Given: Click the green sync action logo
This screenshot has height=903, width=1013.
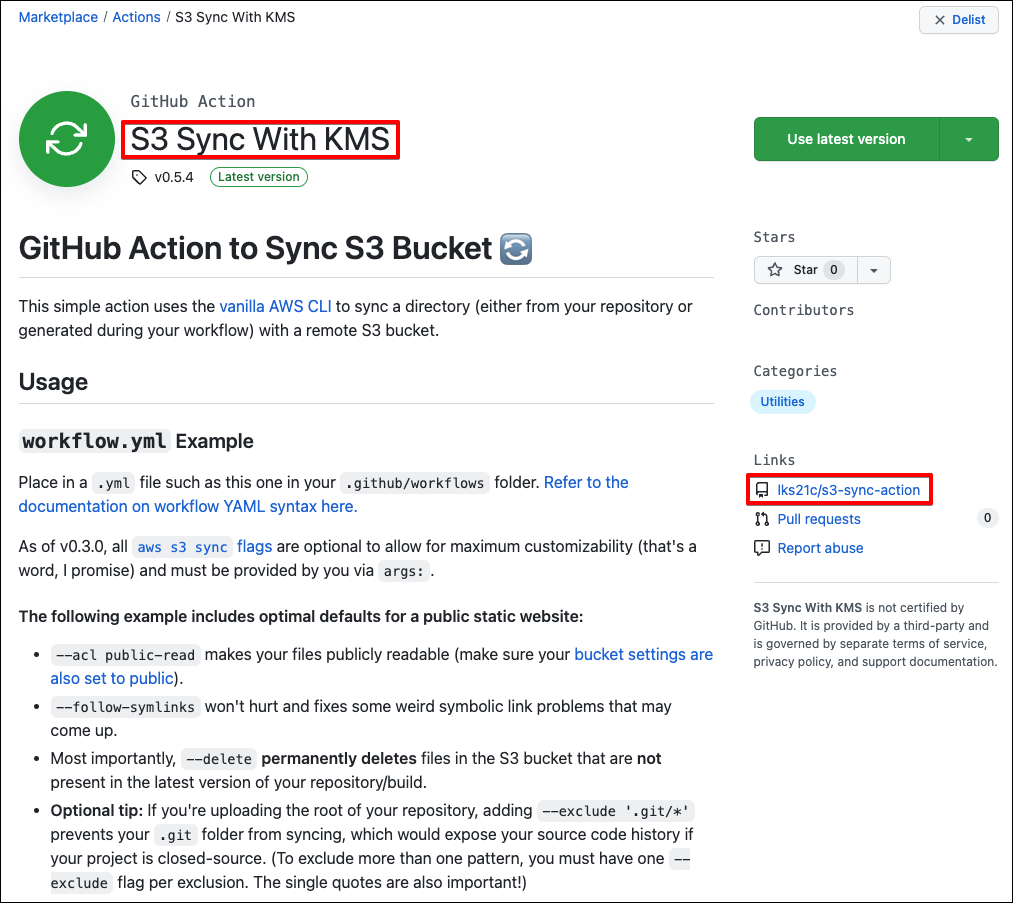Looking at the screenshot, I should point(67,139).
